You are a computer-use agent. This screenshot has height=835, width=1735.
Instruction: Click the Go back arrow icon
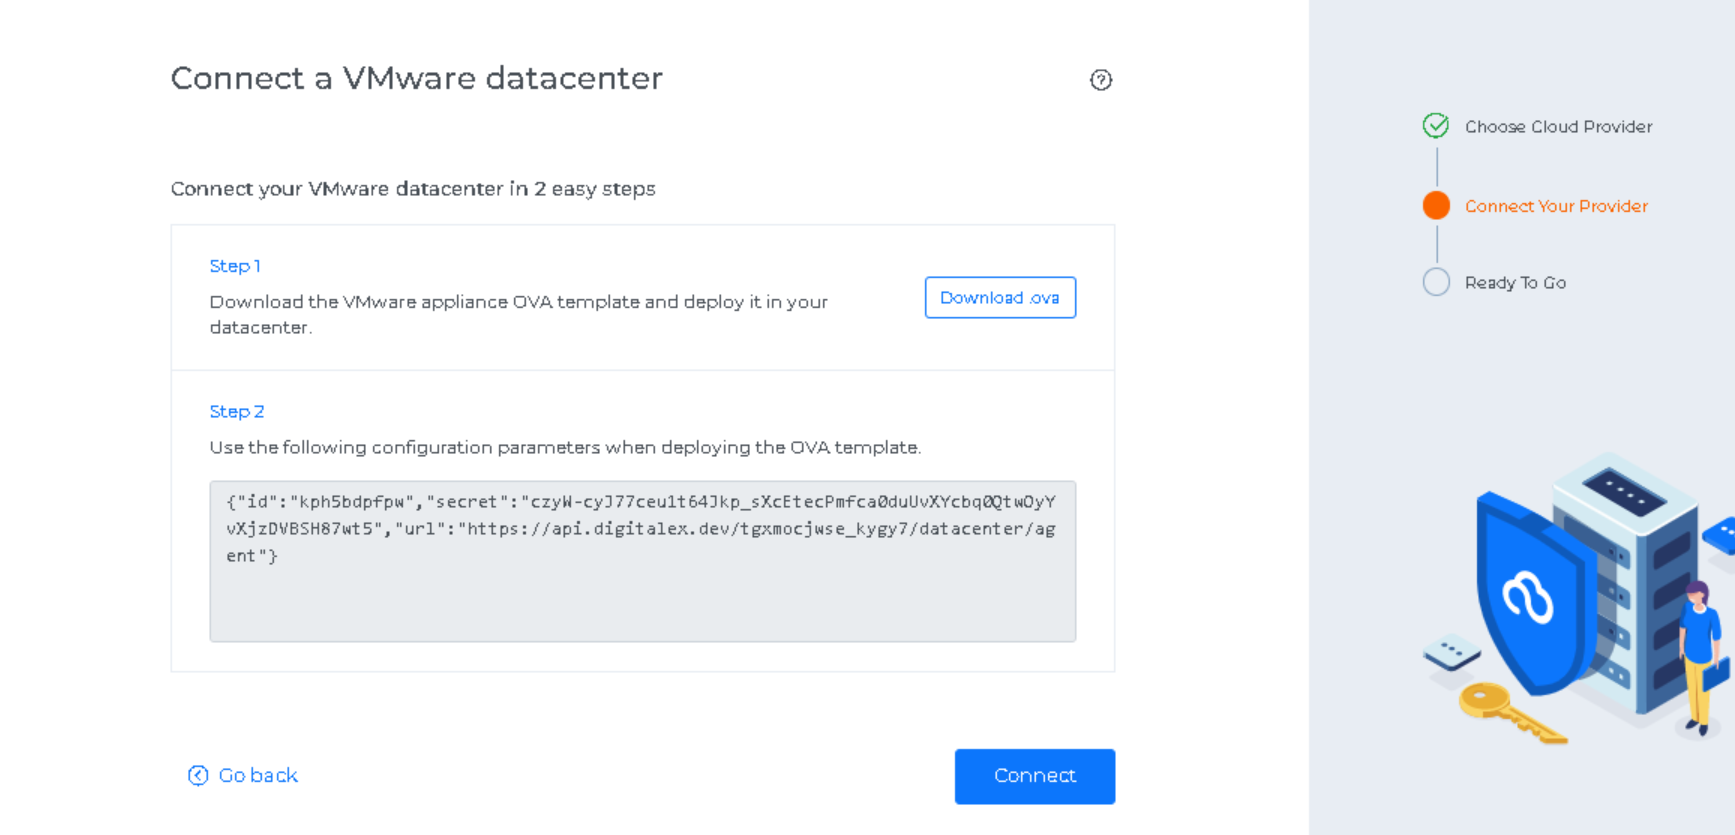198,776
